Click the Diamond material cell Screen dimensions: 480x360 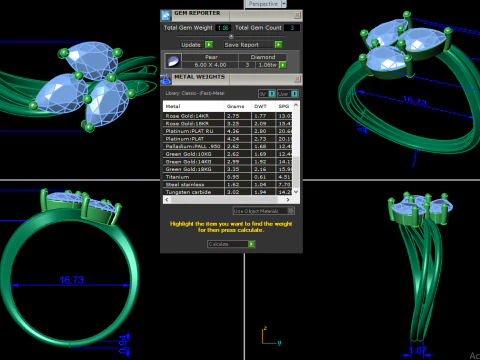click(263, 57)
